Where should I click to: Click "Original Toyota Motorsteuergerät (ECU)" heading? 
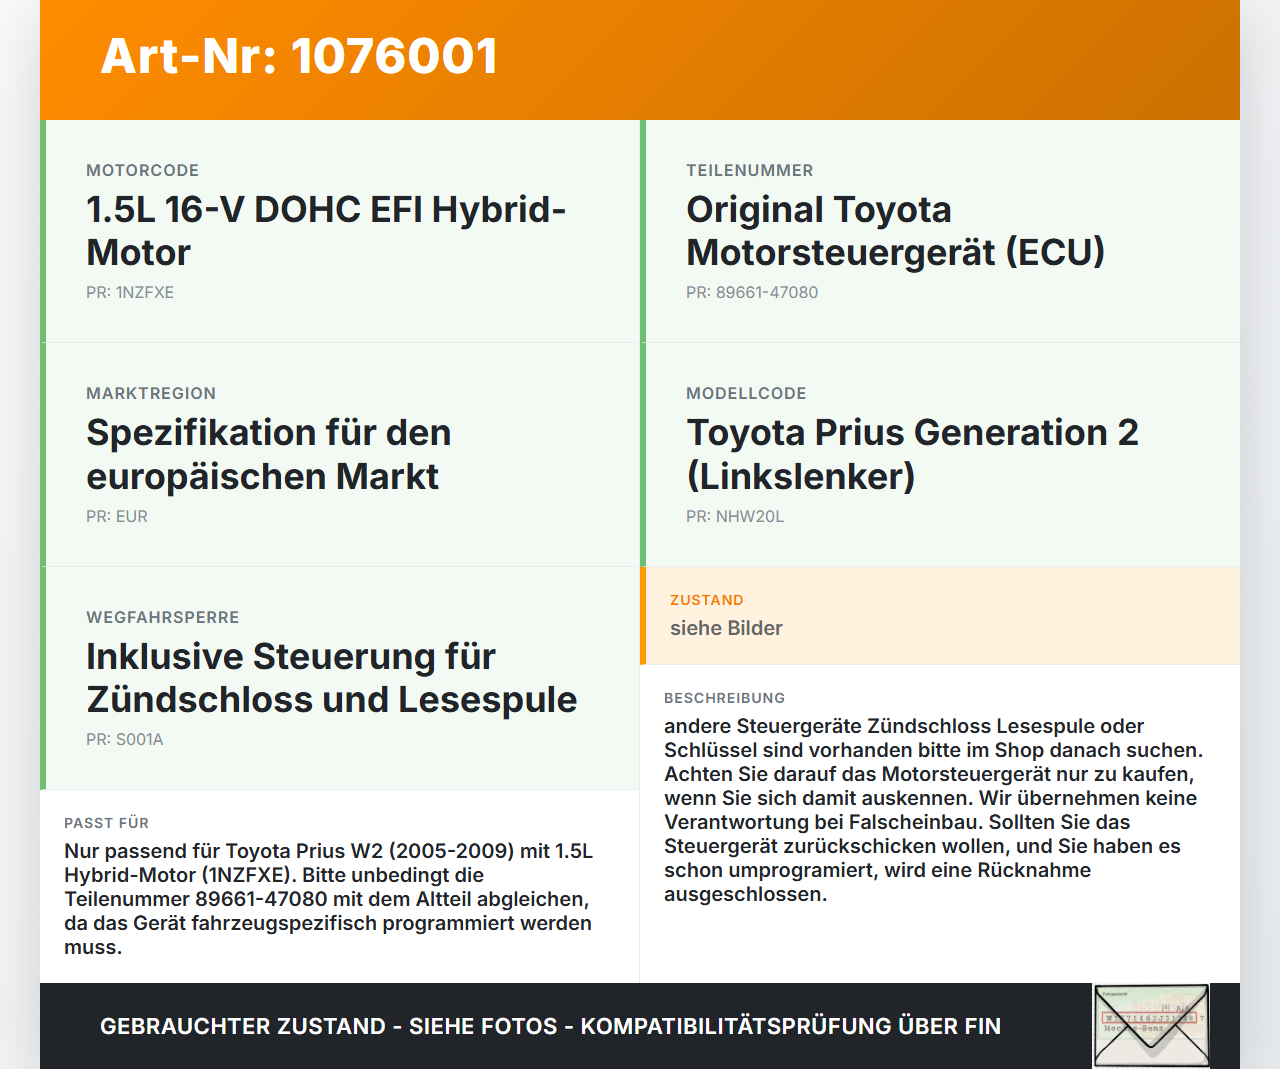(x=895, y=231)
